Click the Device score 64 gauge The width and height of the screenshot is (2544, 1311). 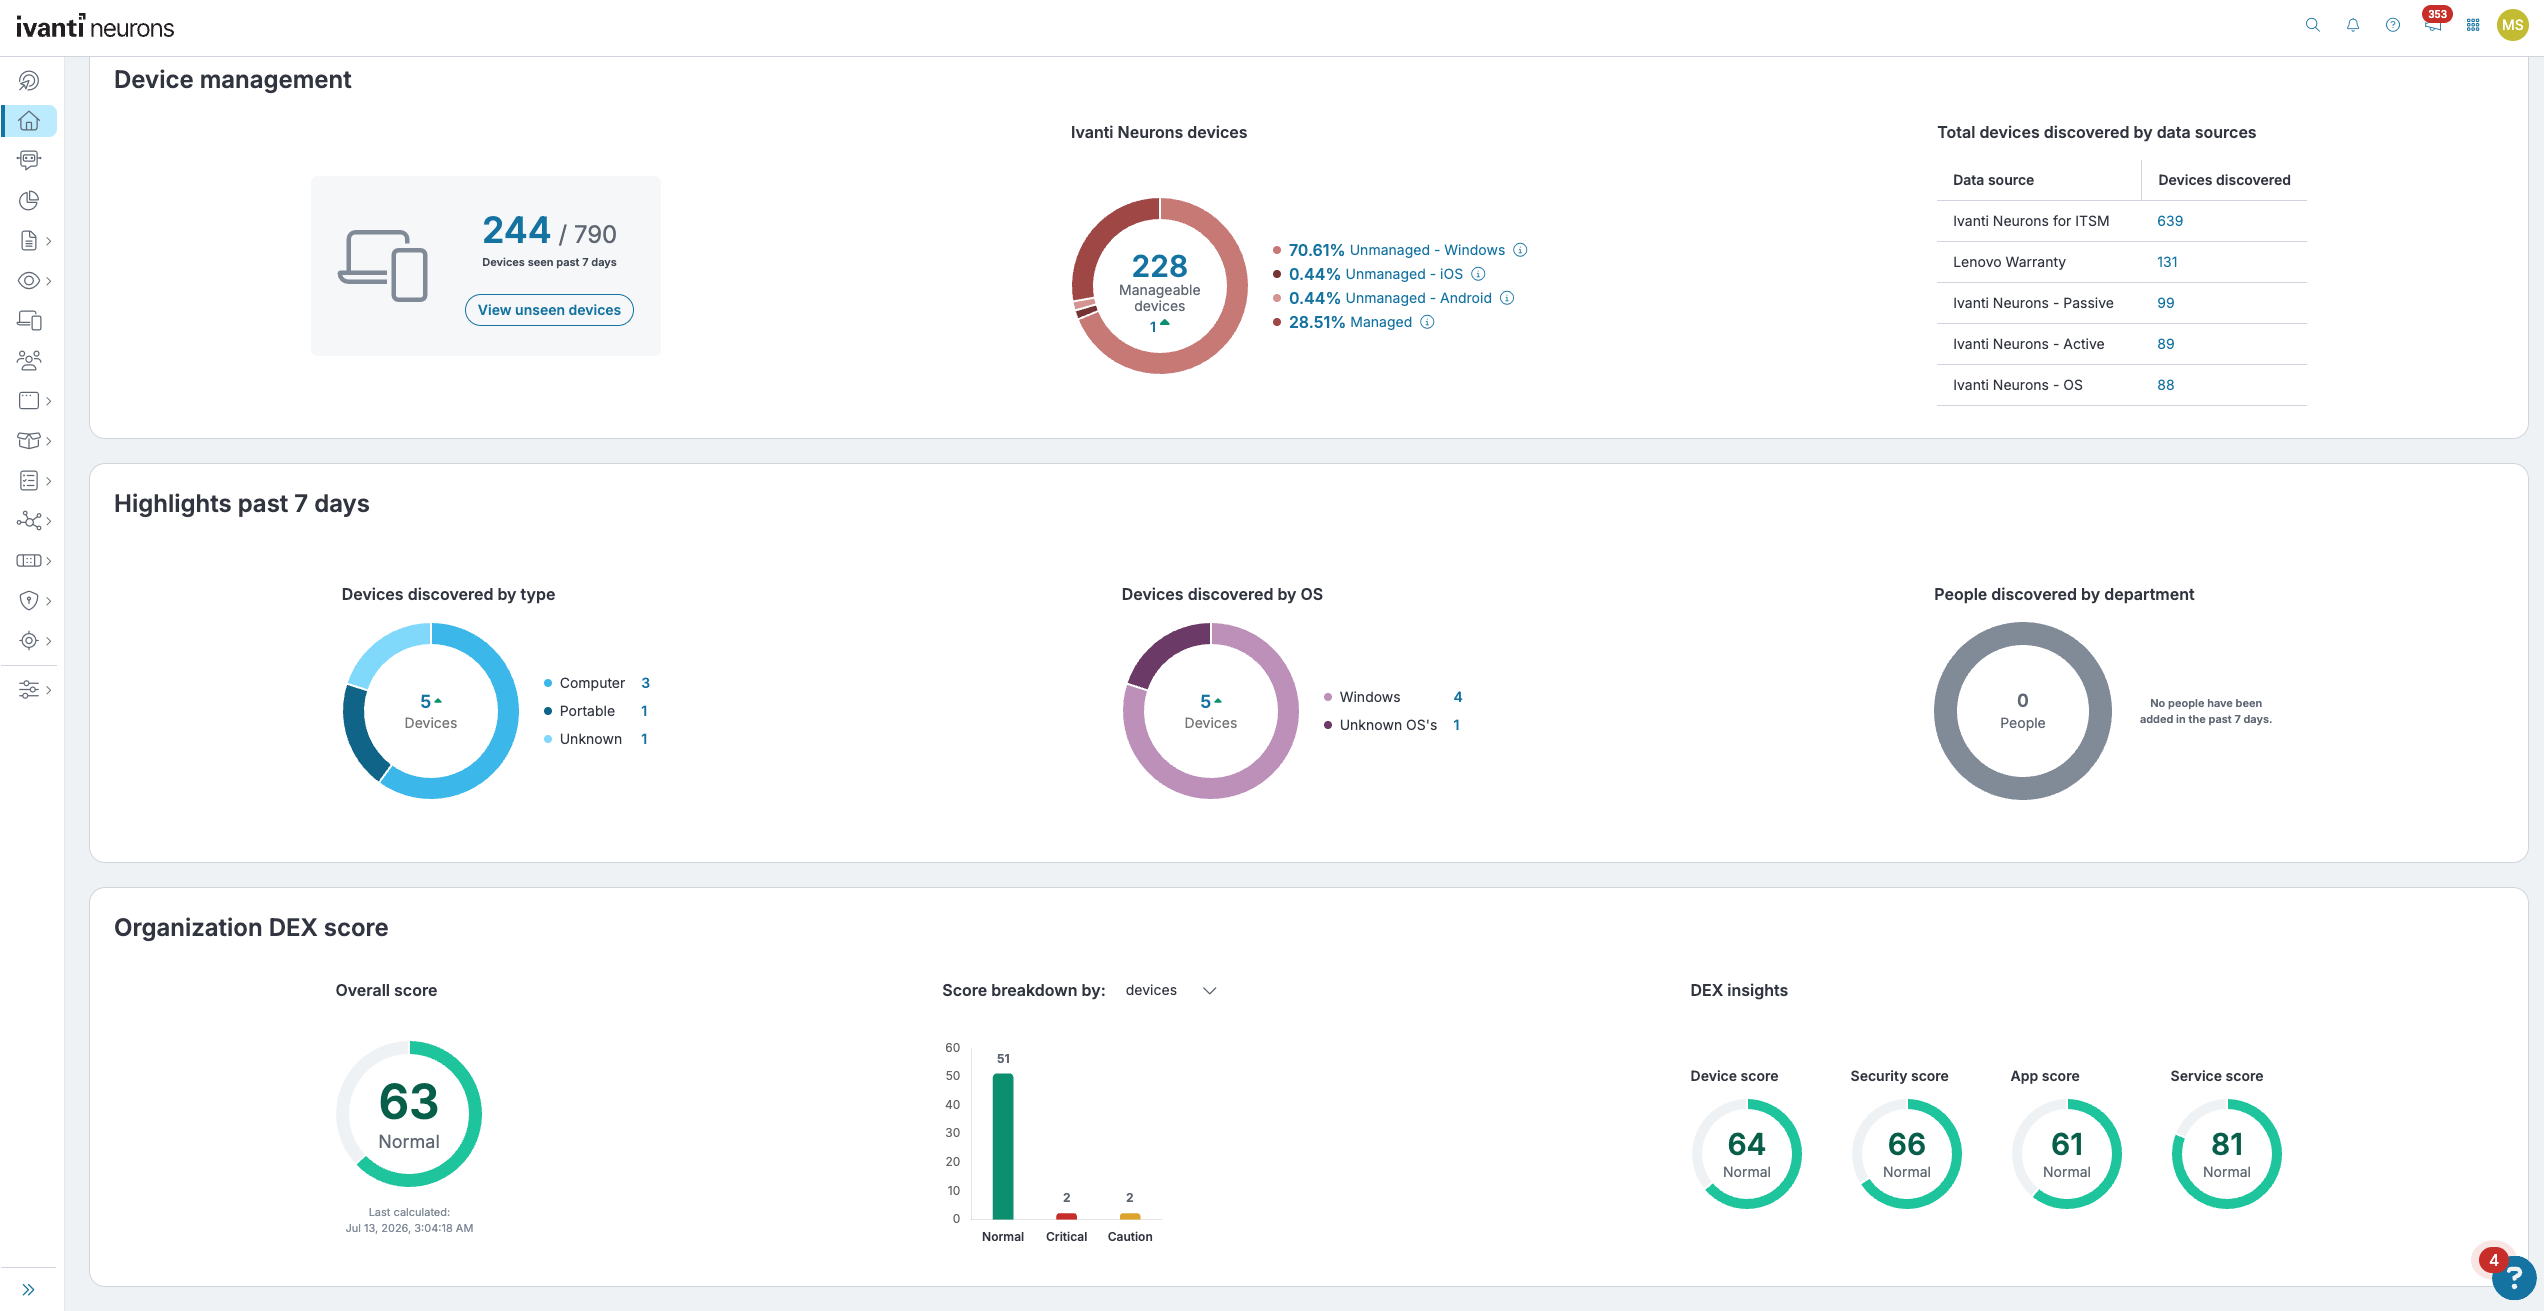pos(1746,1154)
